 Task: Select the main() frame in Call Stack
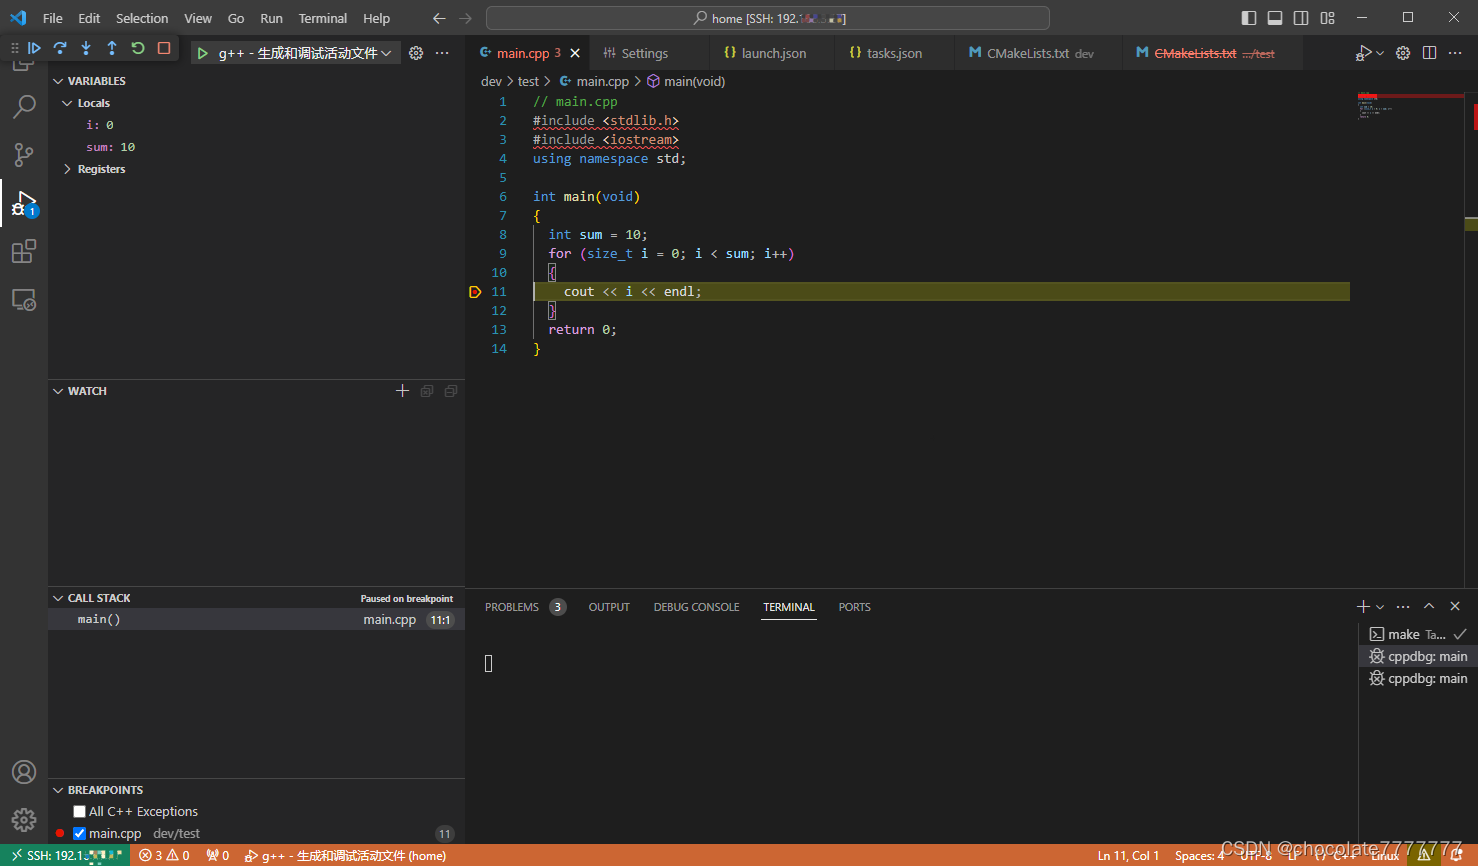(x=99, y=618)
